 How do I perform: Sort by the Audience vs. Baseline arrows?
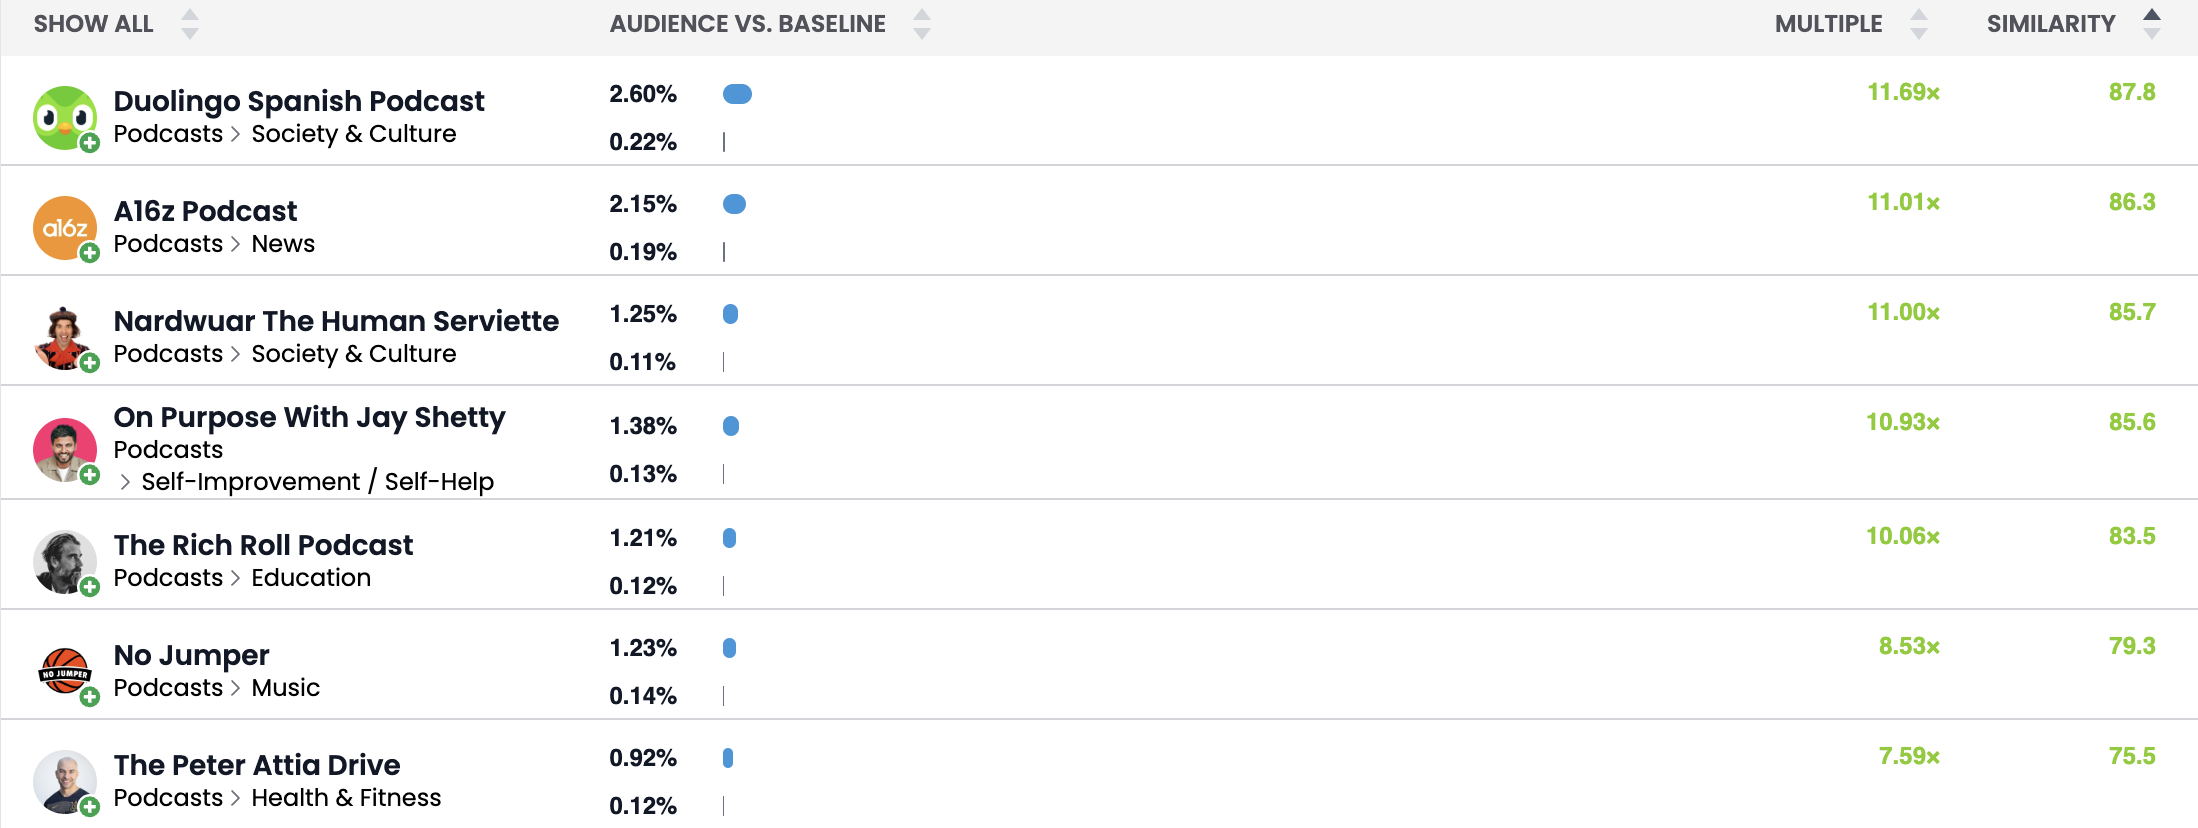point(922,24)
